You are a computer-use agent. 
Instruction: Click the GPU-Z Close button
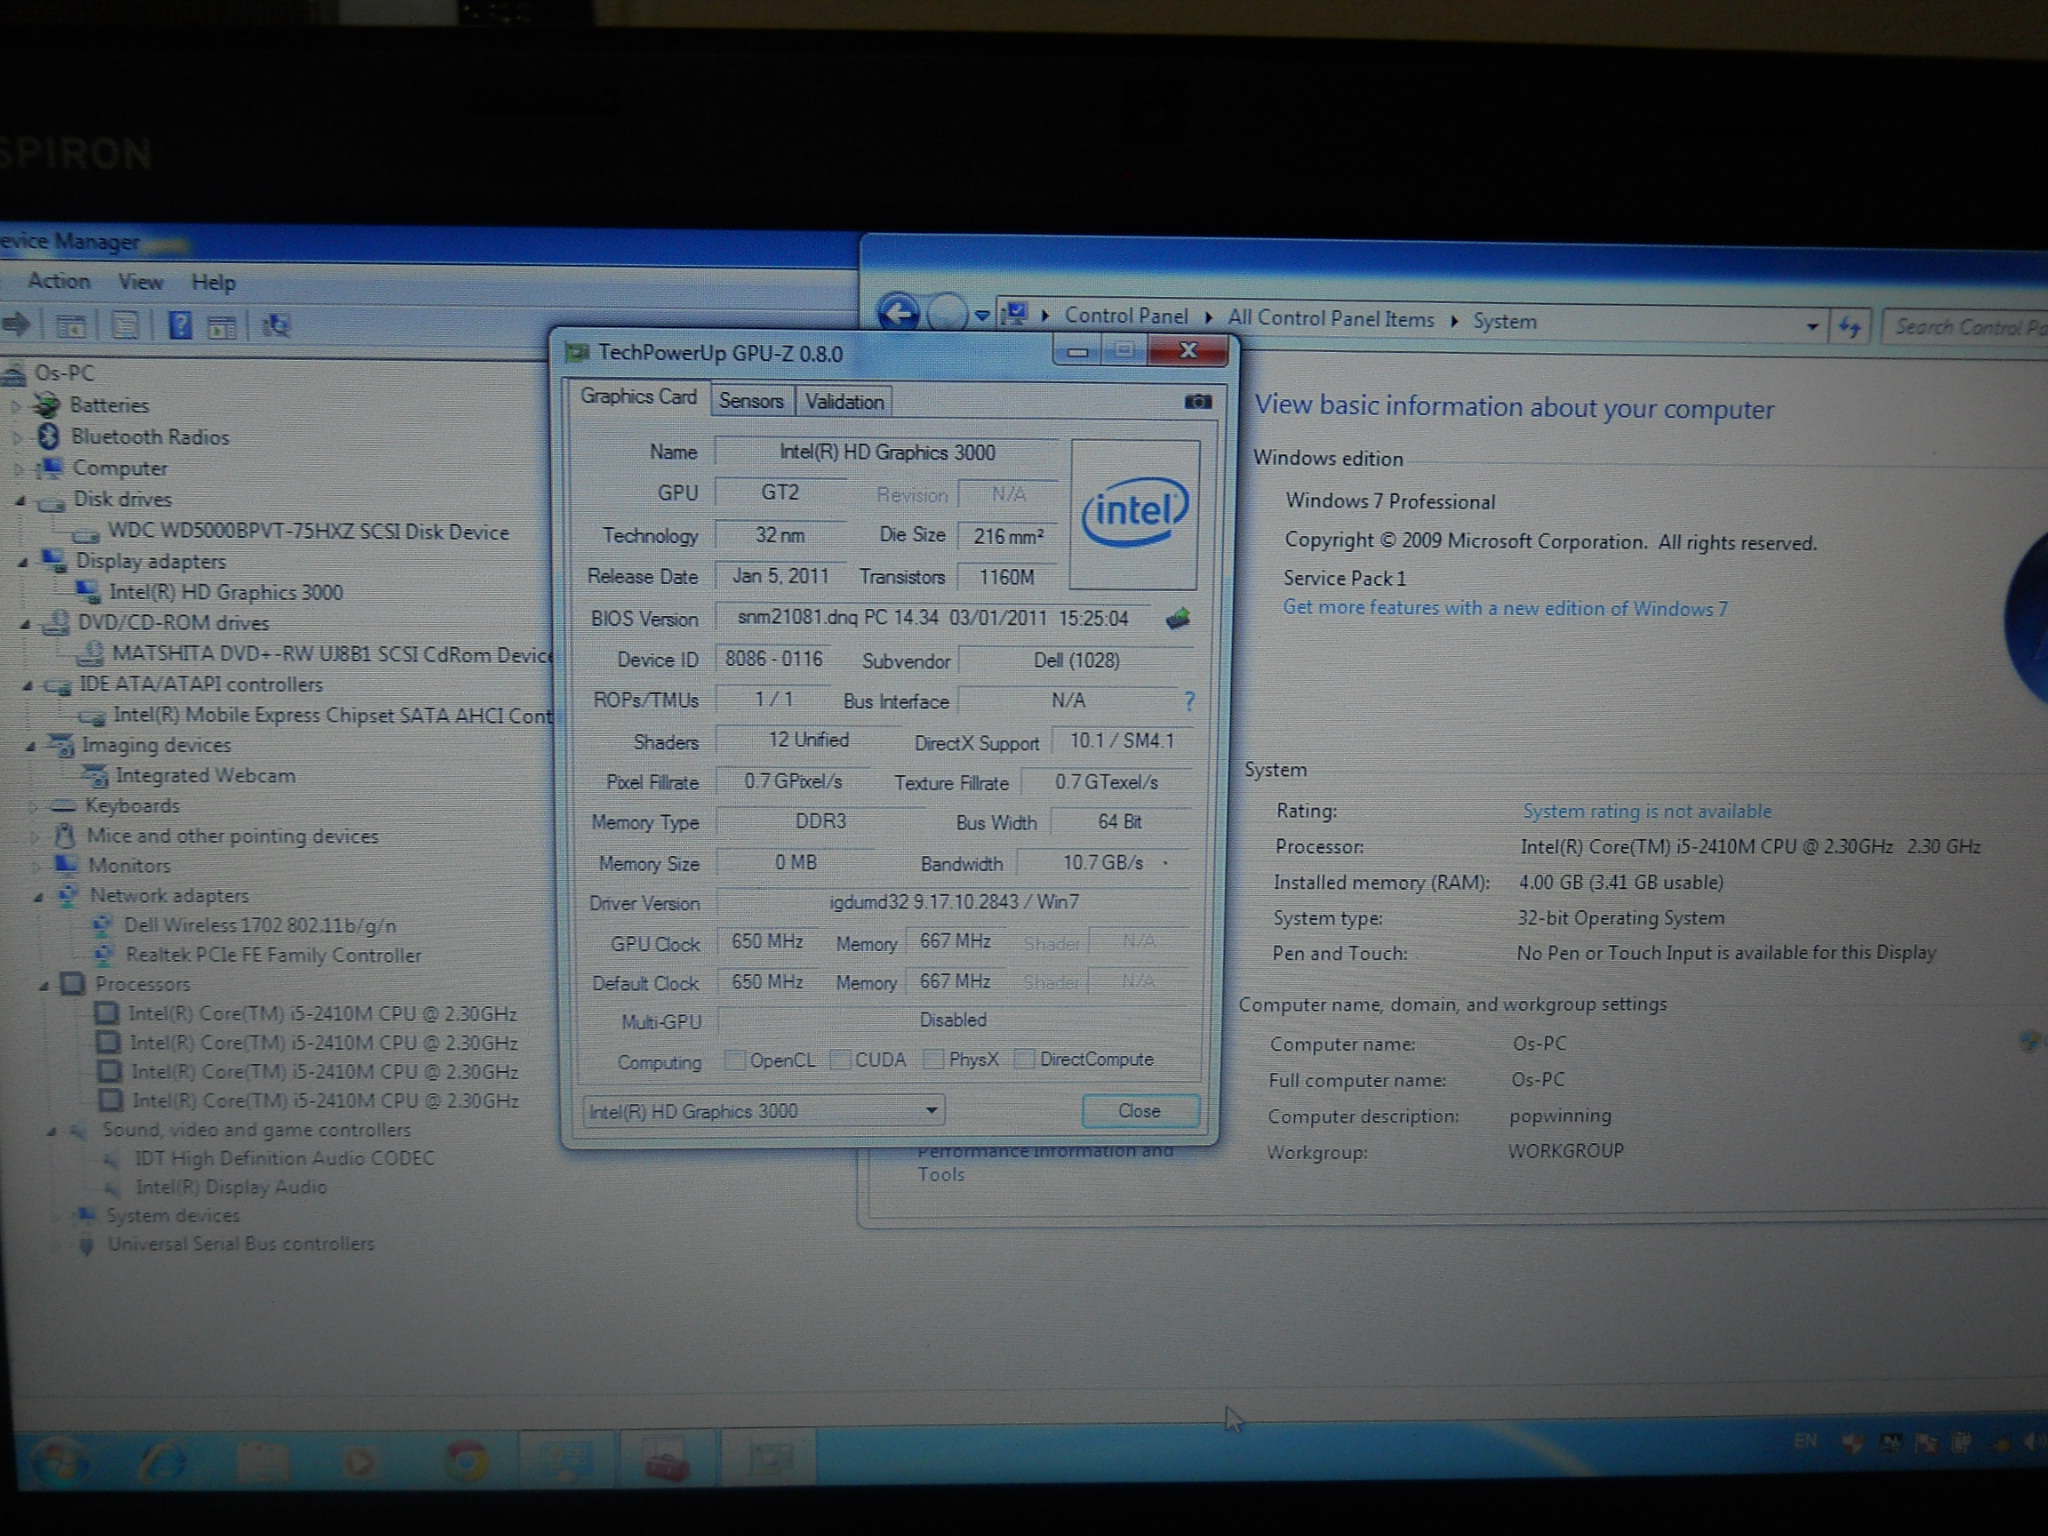coord(1139,1111)
